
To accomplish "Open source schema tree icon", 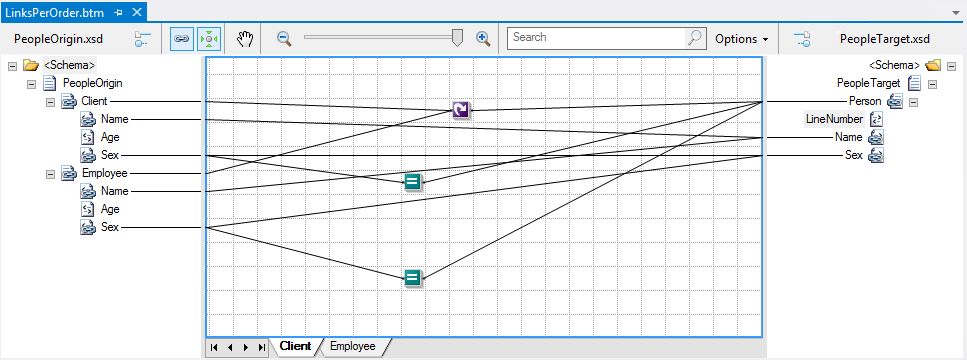I will tap(142, 39).
